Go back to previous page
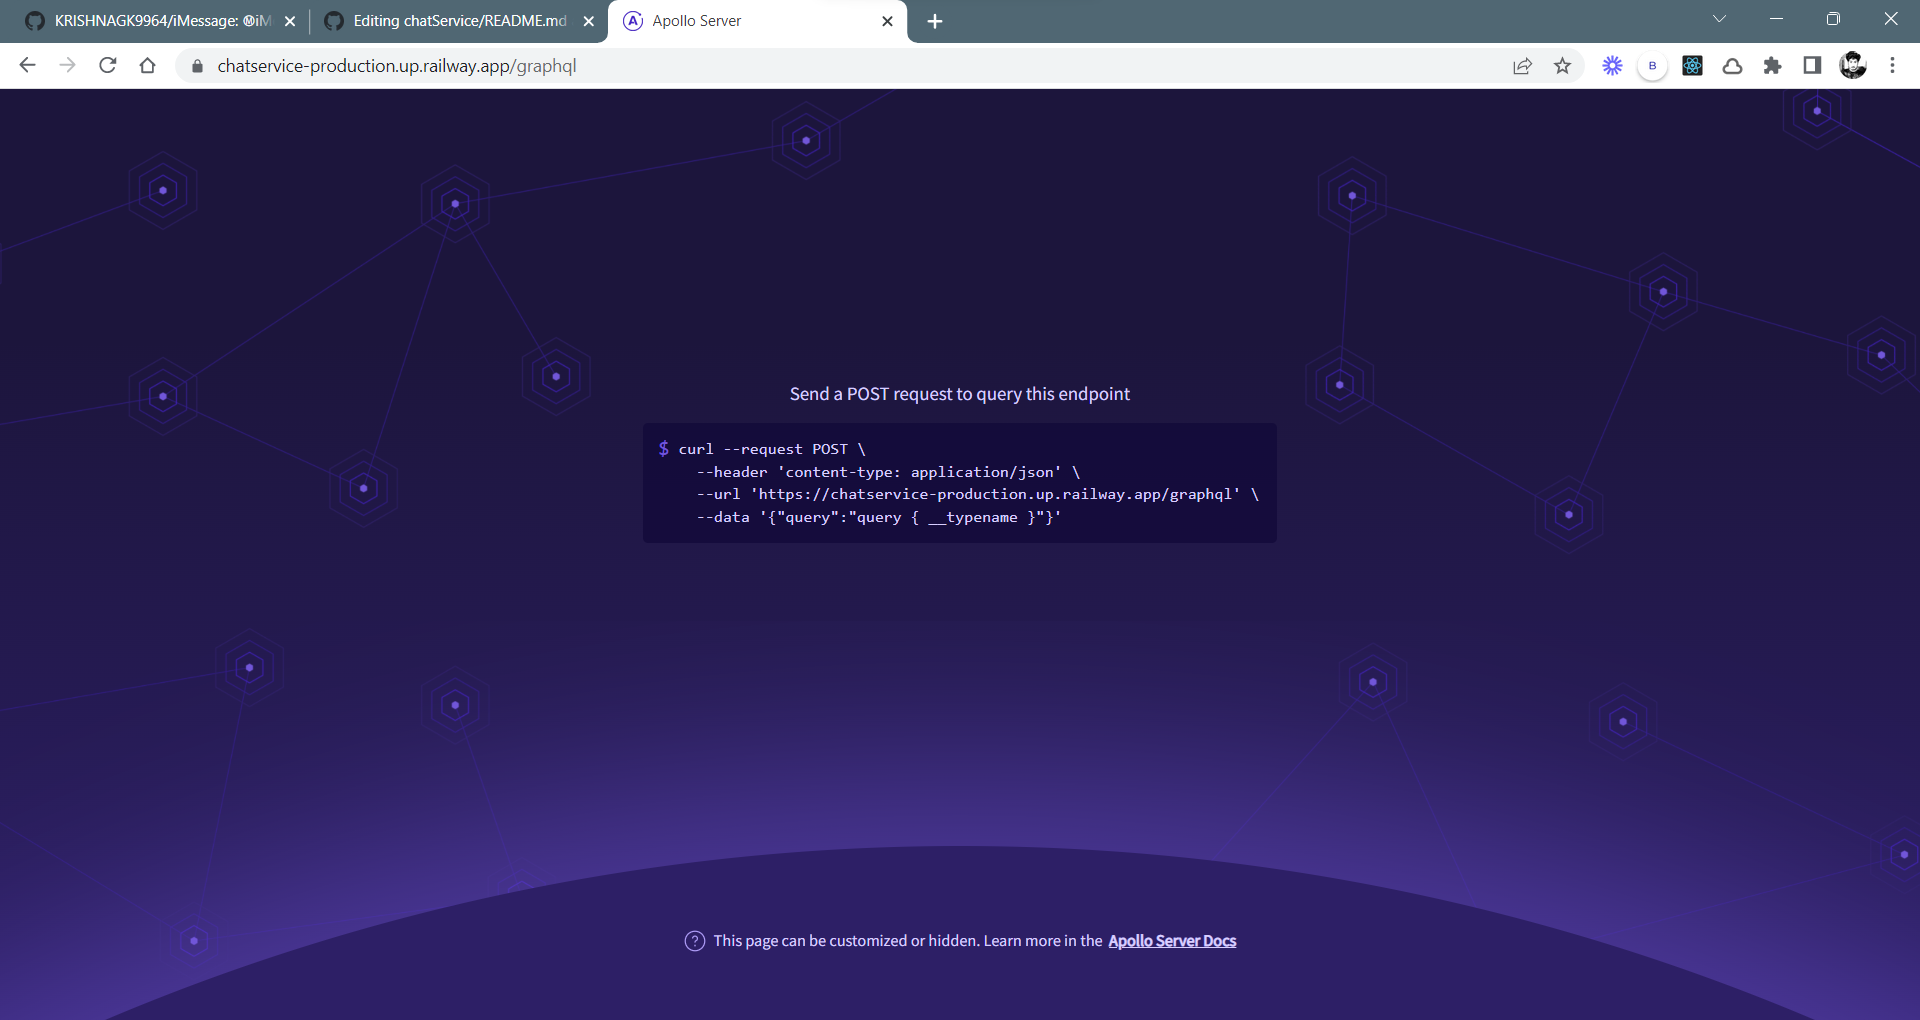Screen dimensions: 1920x1020 (27, 66)
